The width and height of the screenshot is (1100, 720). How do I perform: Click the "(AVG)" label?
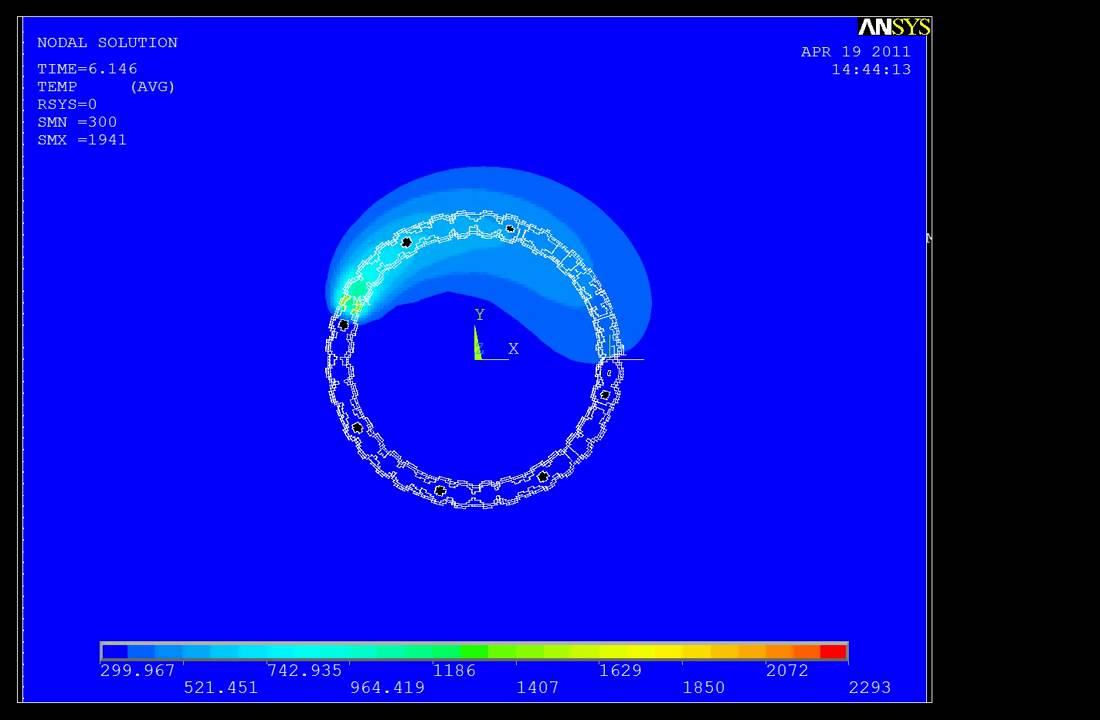[x=152, y=87]
